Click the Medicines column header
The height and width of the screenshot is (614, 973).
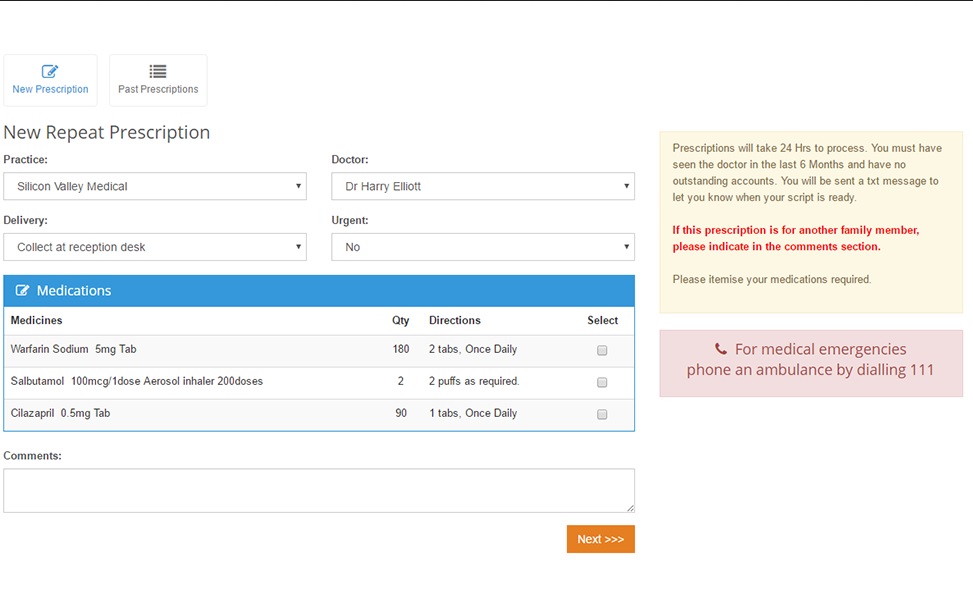pos(37,320)
